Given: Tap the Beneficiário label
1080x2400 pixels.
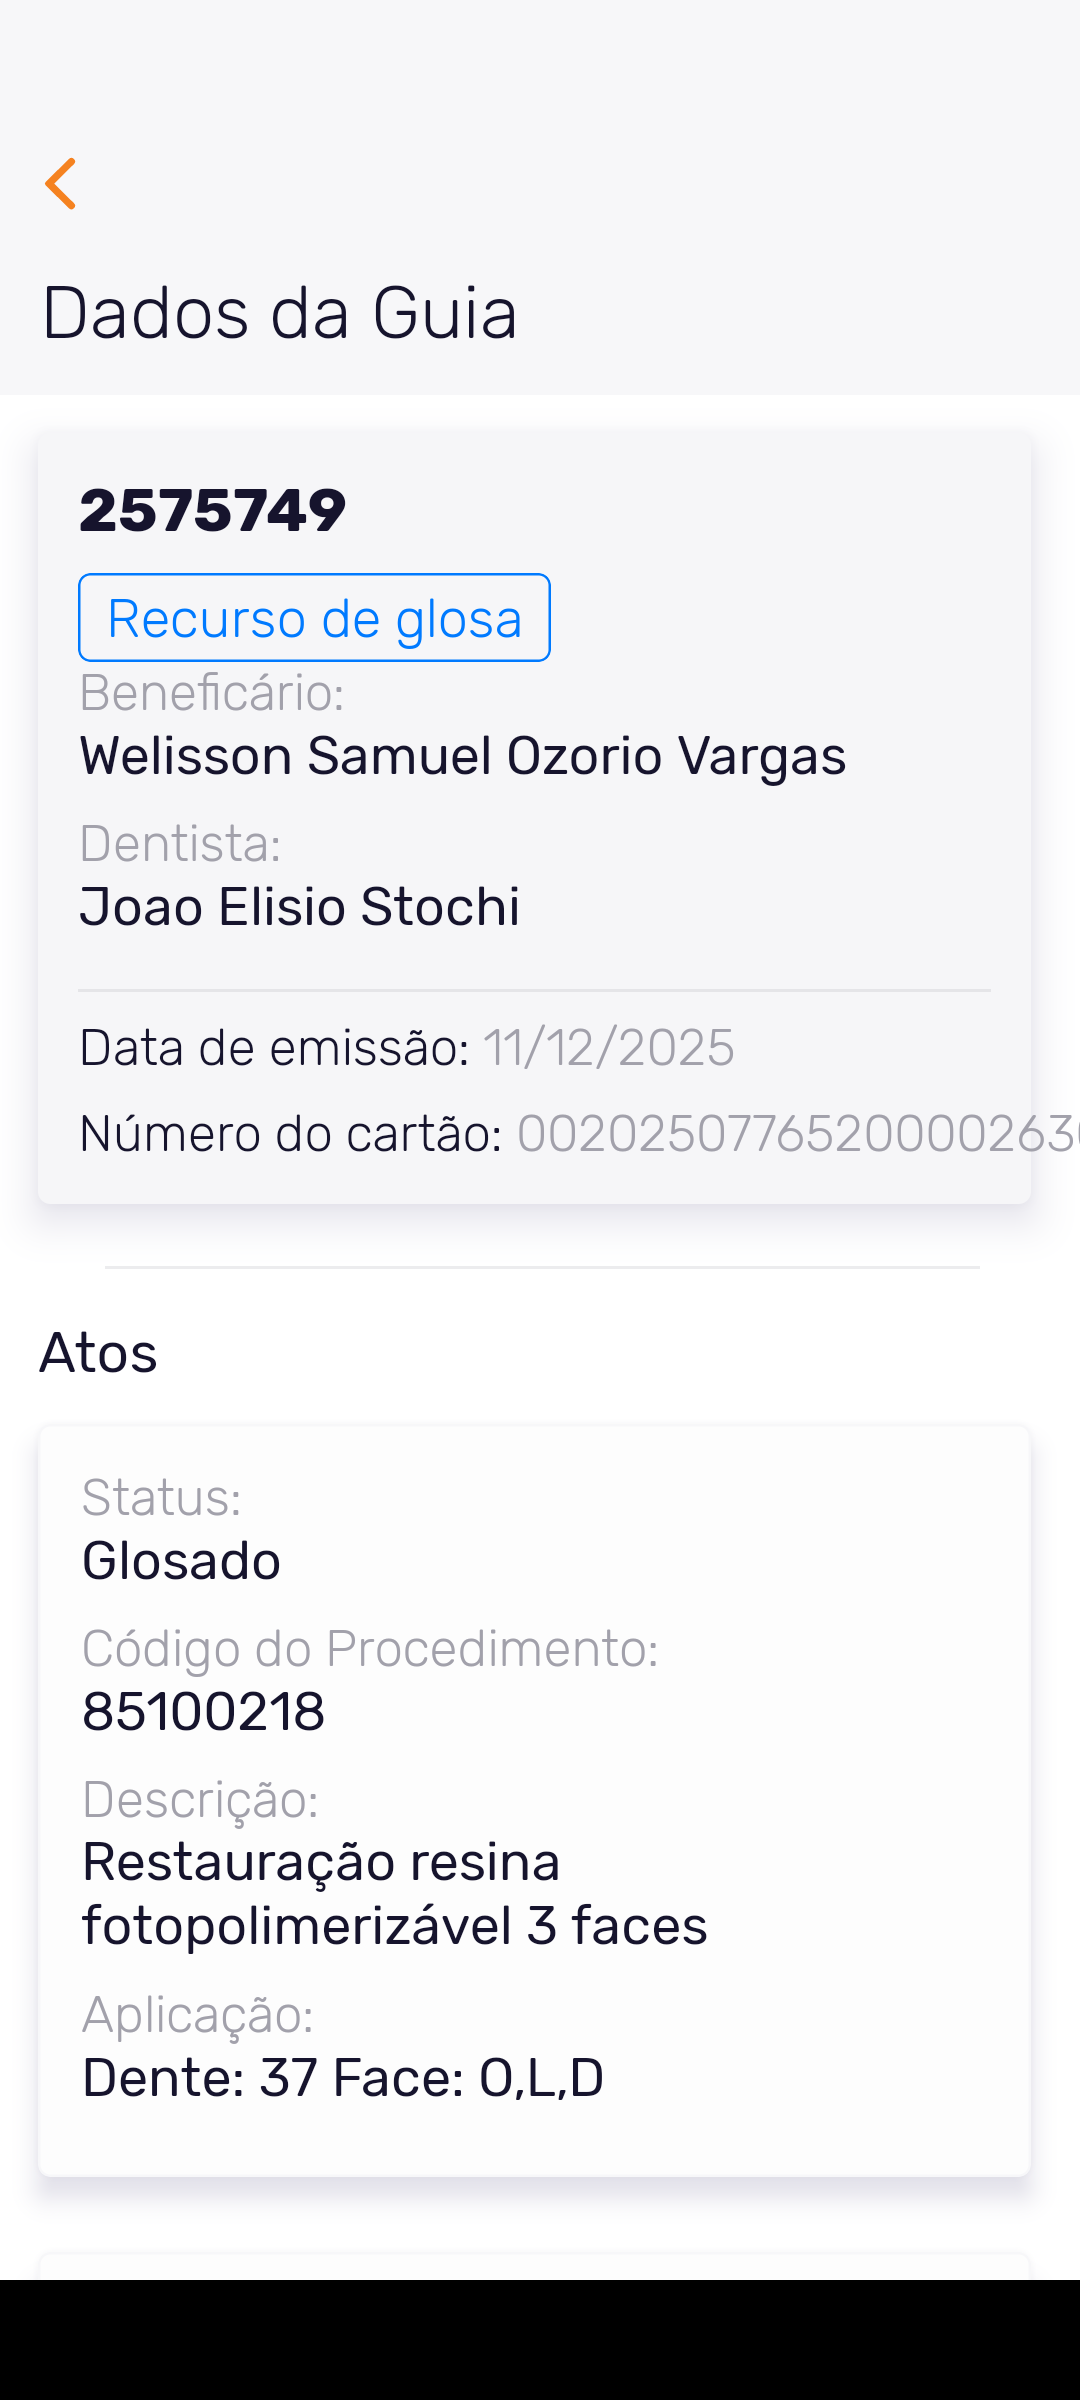Looking at the screenshot, I should (212, 693).
